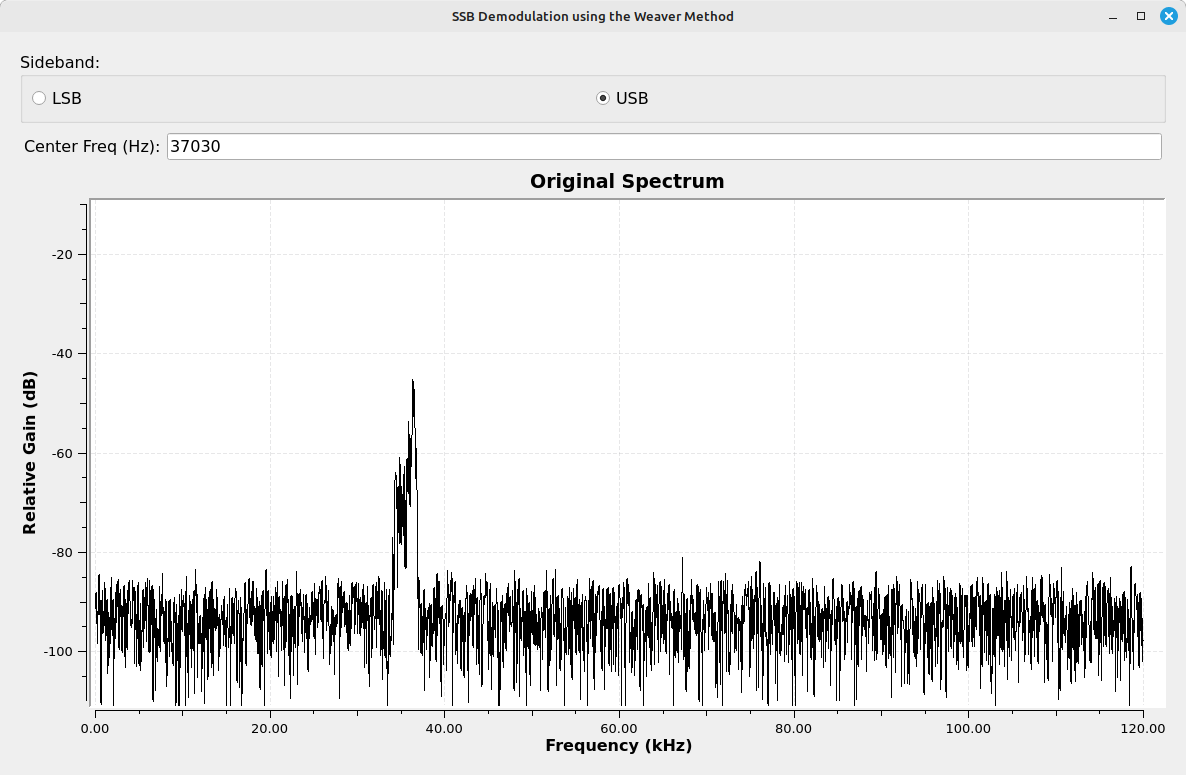Click the Relative Gain (dB) axis label
Screen dimensions: 1186x775
[x=29, y=453]
